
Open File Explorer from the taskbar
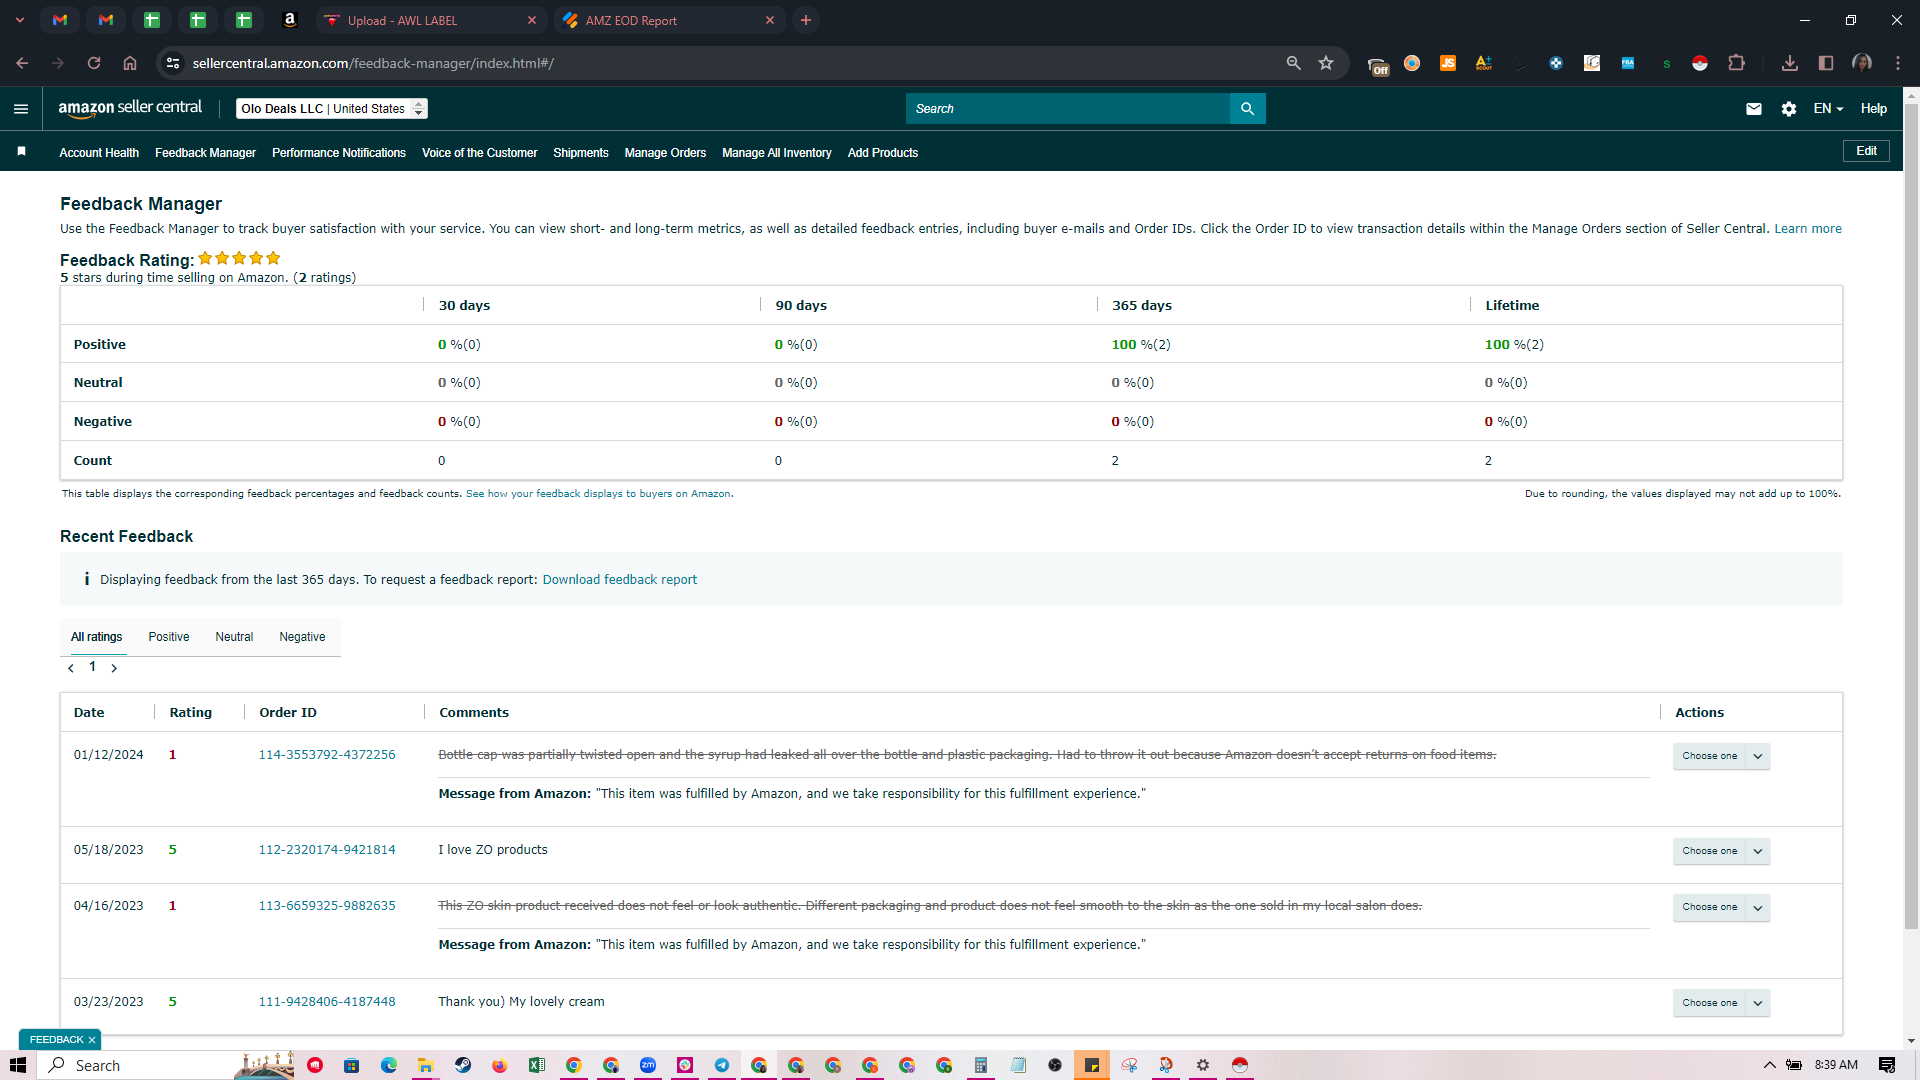[x=425, y=1065]
